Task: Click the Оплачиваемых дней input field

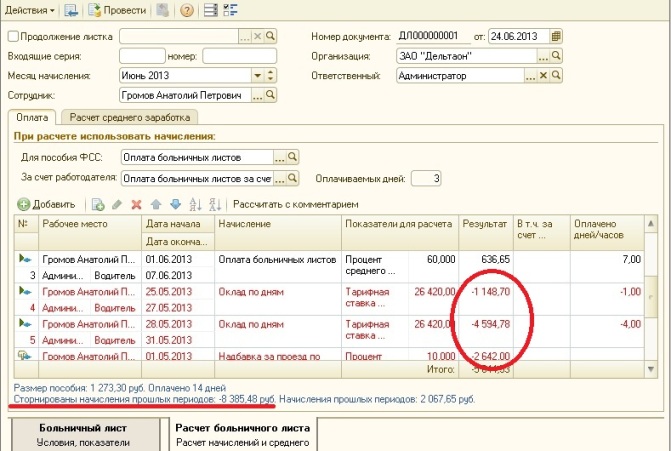Action: coord(425,178)
